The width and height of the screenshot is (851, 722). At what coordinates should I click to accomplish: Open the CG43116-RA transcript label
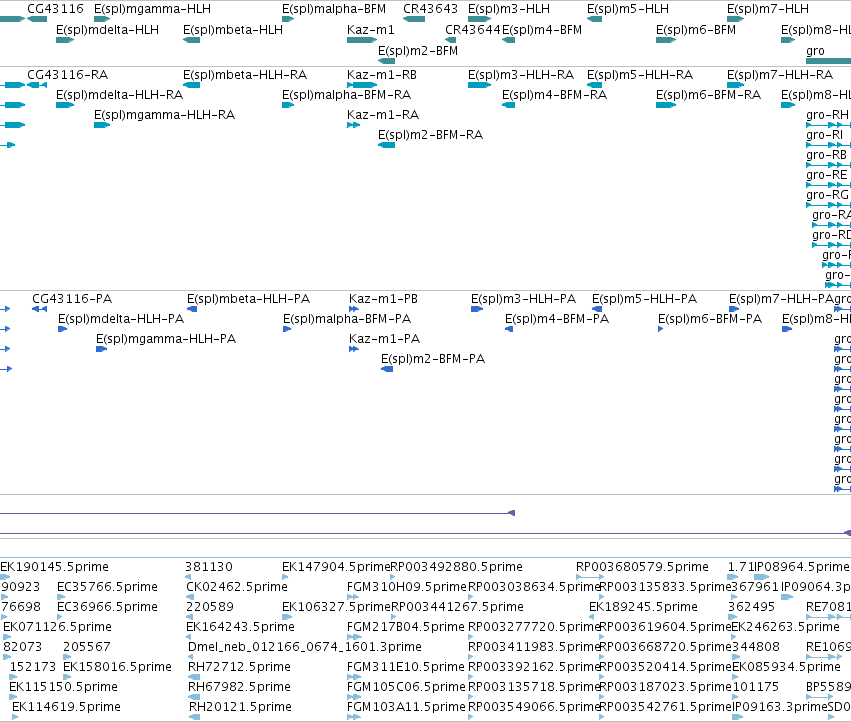(x=68, y=75)
